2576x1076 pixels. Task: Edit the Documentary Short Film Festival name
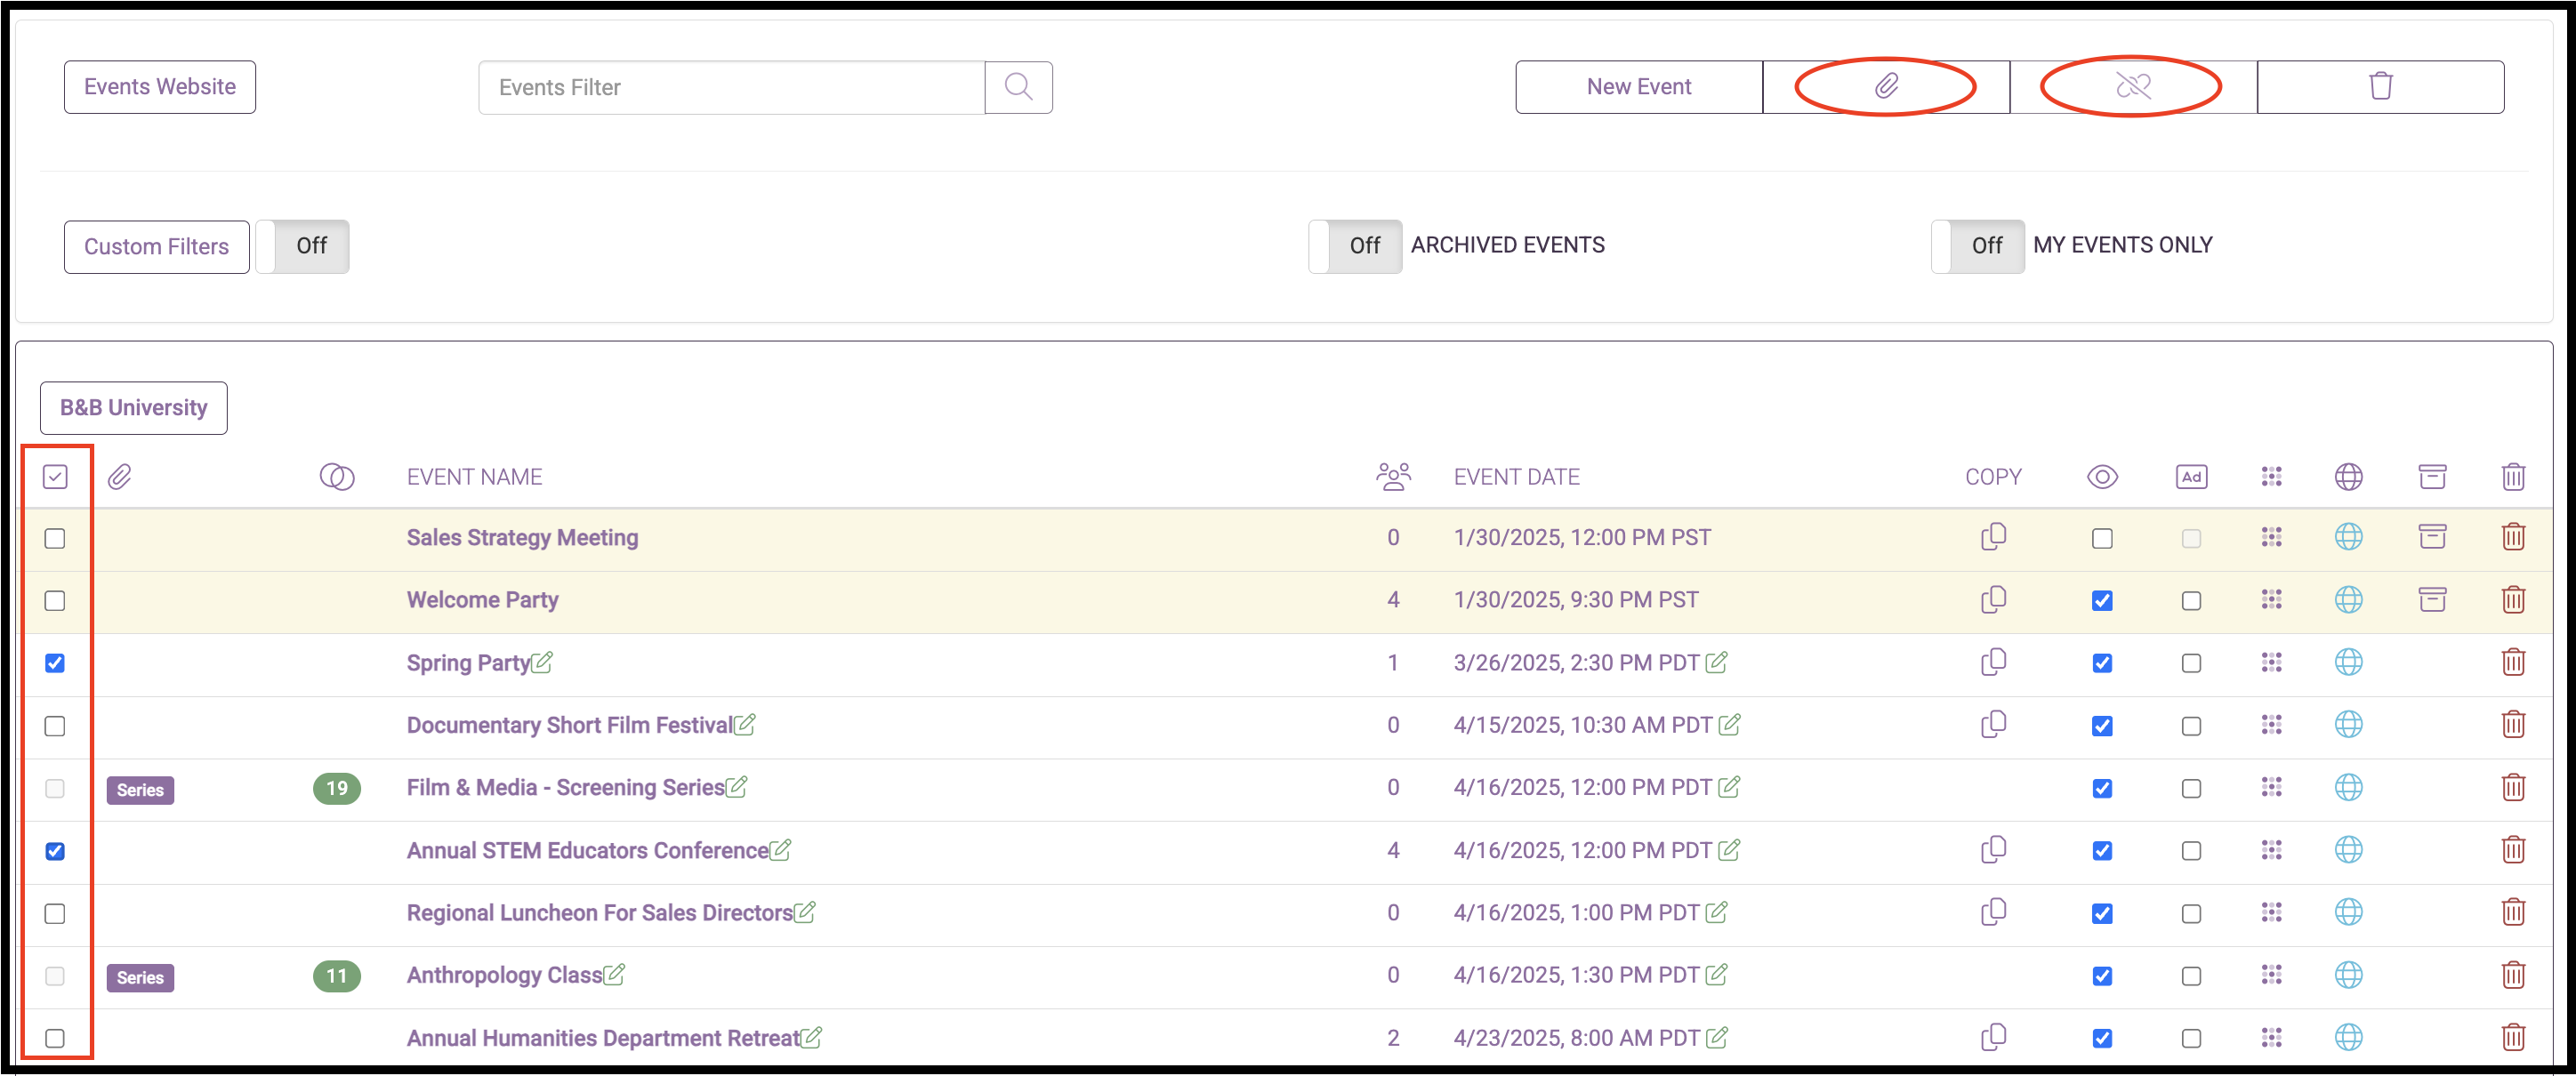click(x=744, y=724)
